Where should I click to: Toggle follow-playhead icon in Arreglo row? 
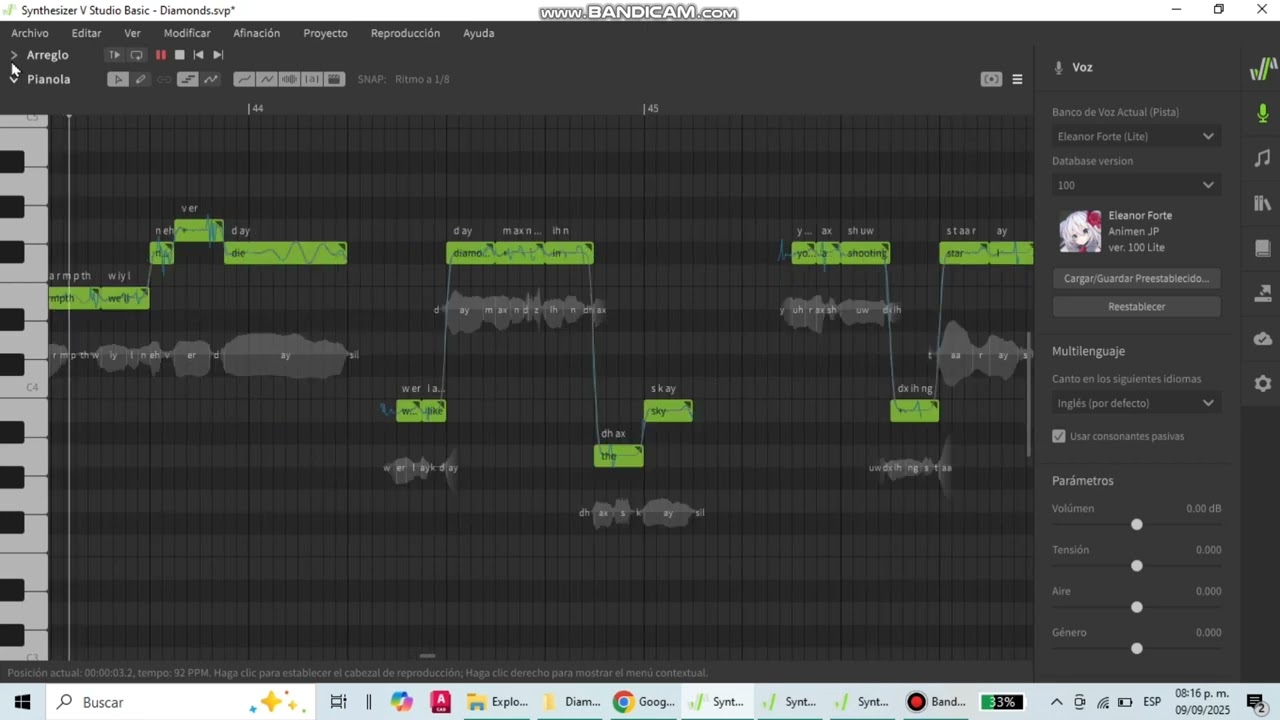tap(114, 55)
